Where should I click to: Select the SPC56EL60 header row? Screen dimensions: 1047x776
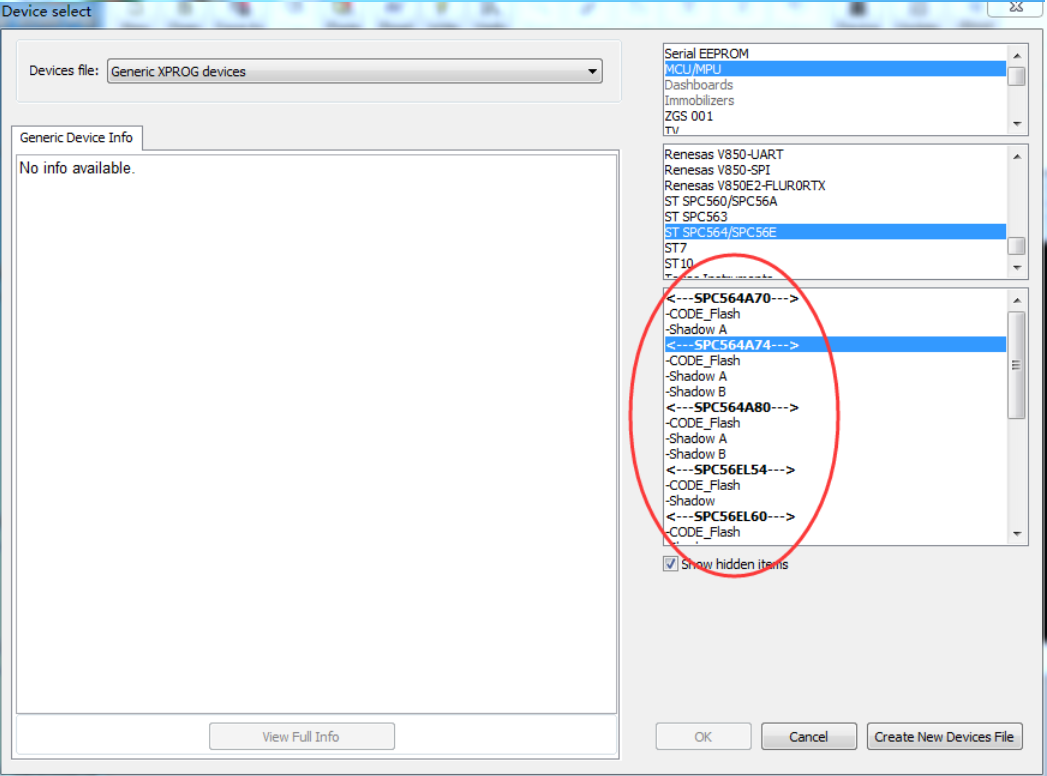point(835,516)
